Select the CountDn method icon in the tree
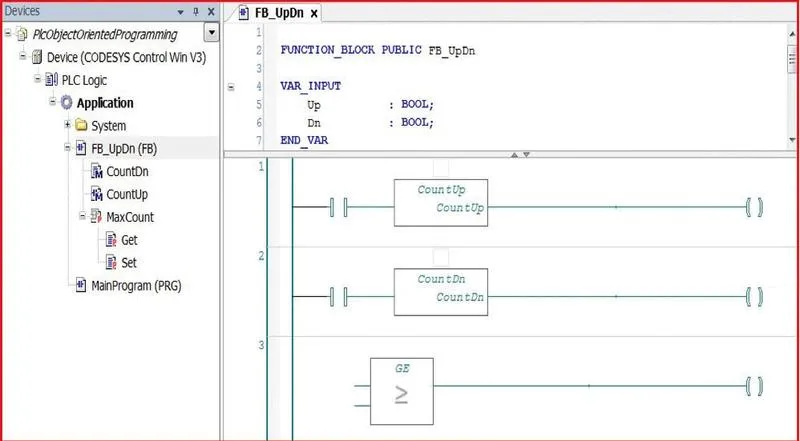This screenshot has width=800, height=441. [x=97, y=172]
